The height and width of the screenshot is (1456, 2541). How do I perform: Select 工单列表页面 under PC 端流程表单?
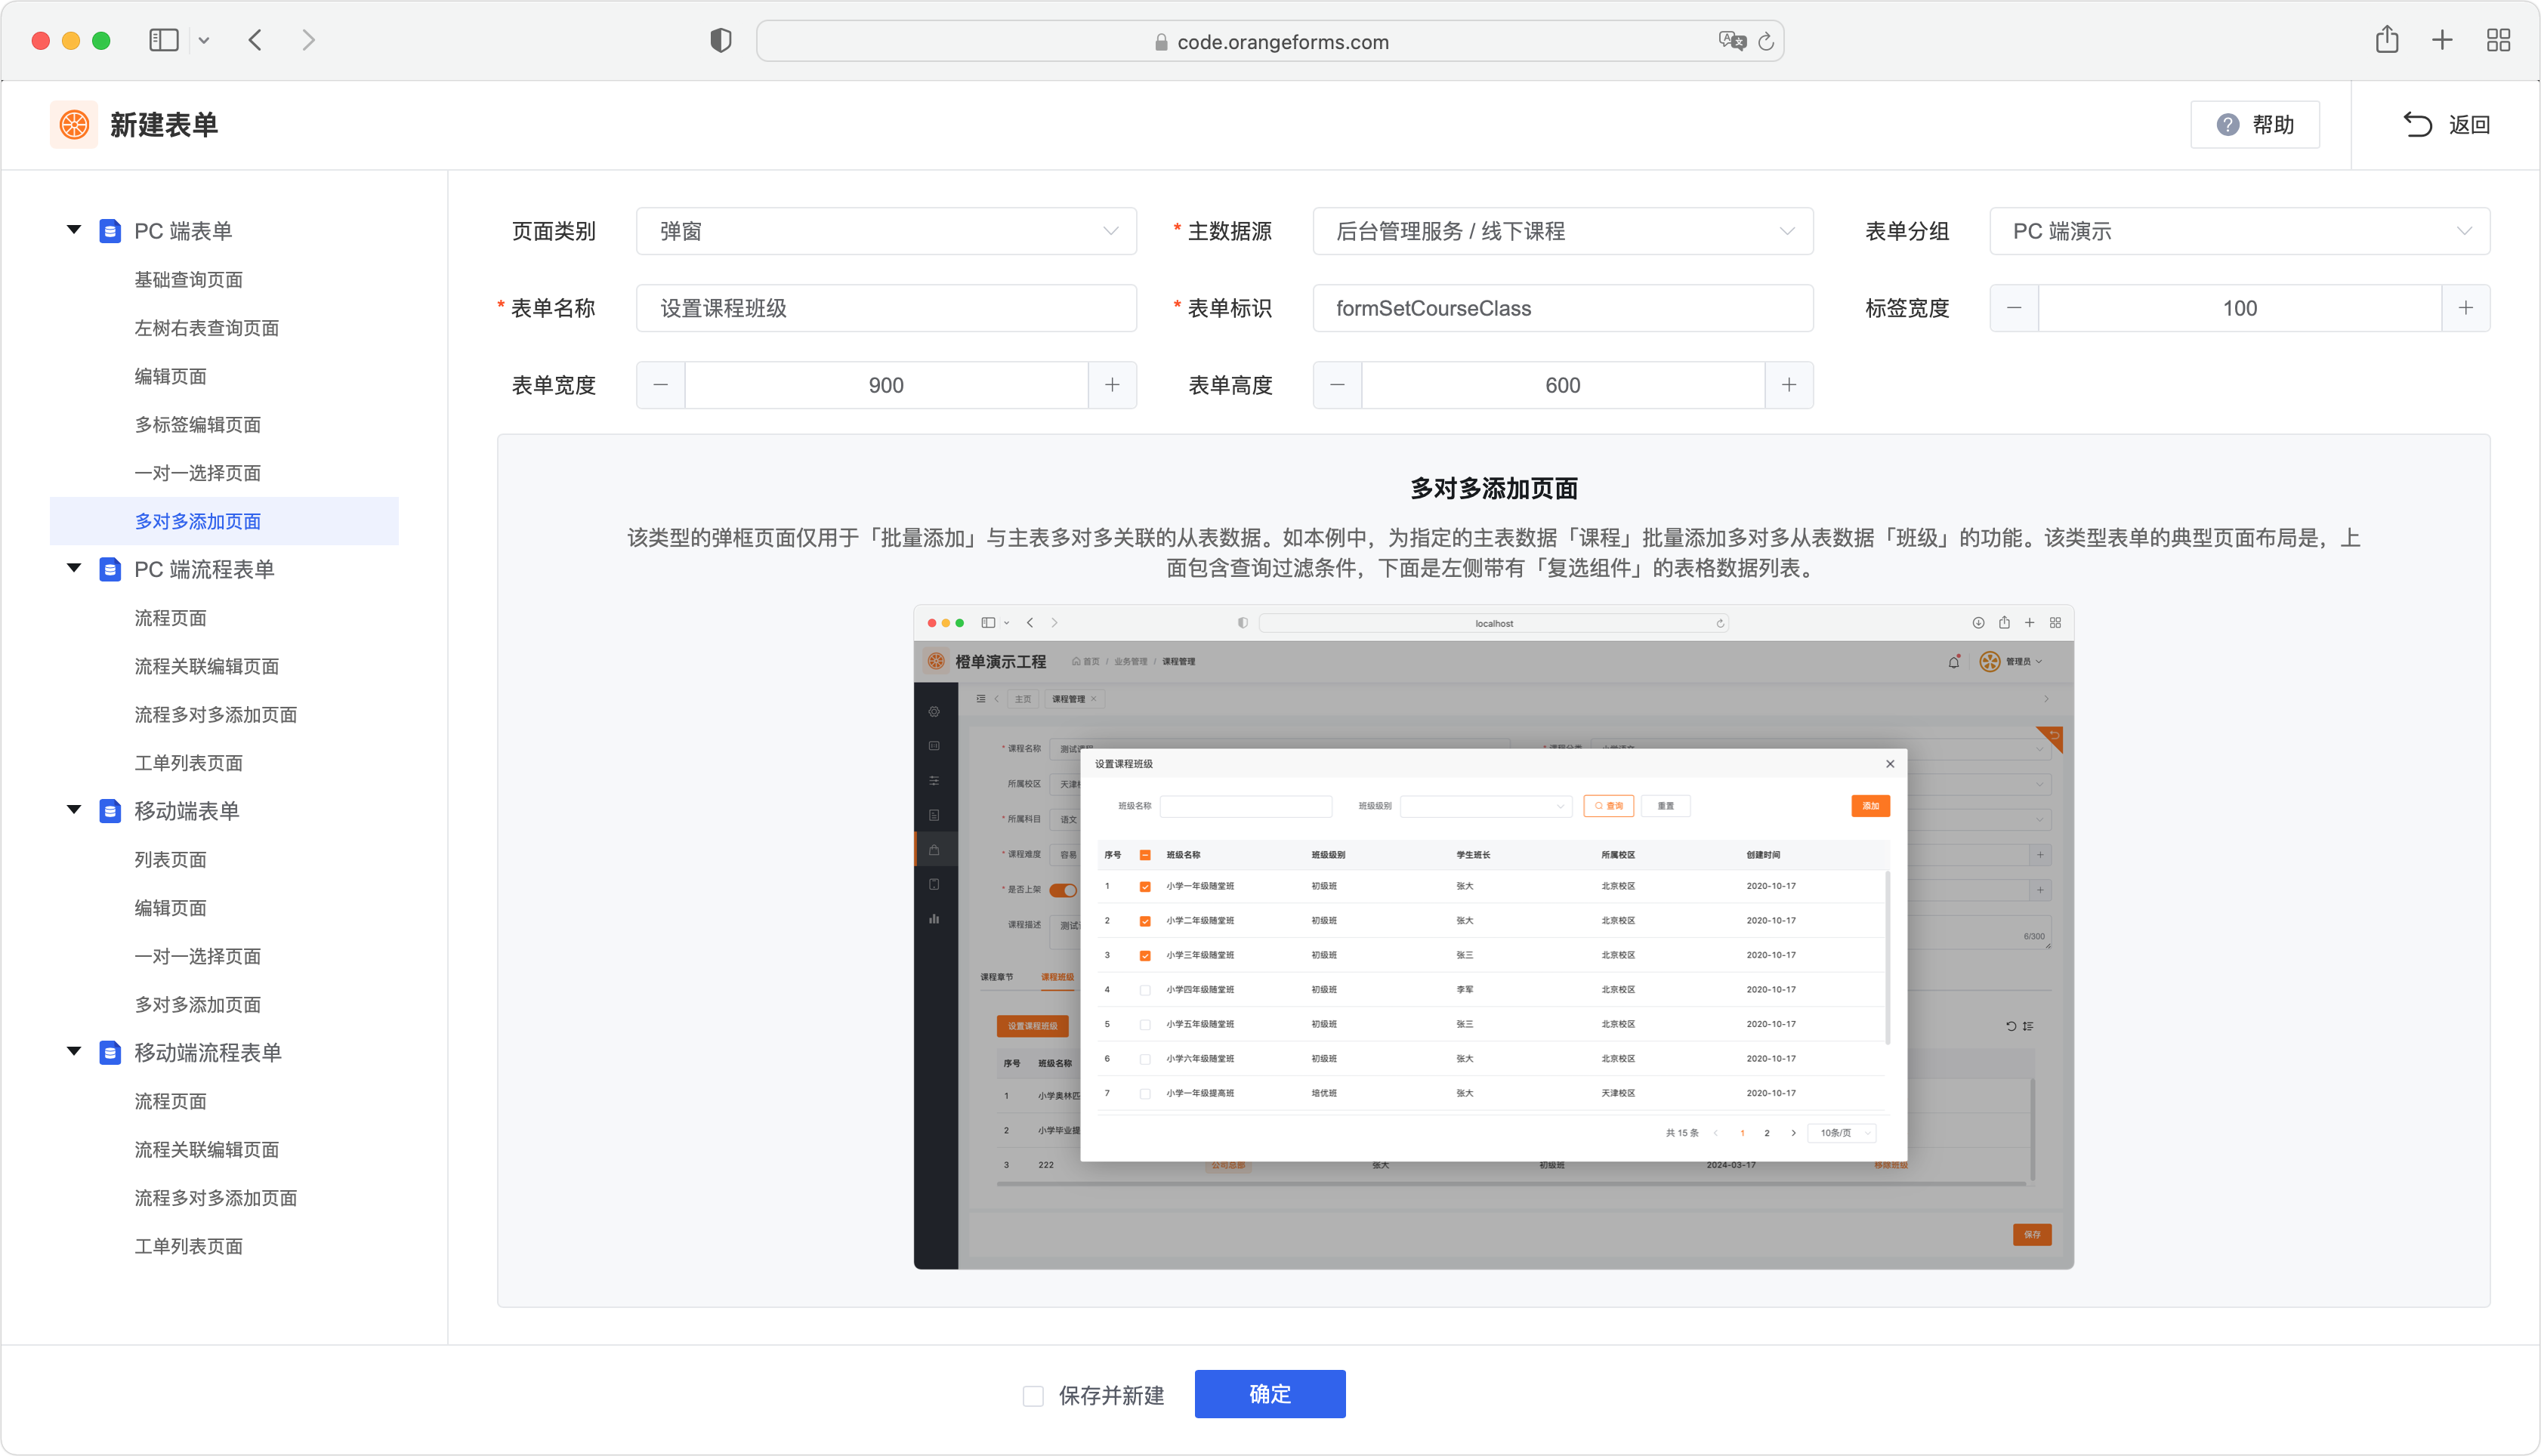tap(189, 763)
